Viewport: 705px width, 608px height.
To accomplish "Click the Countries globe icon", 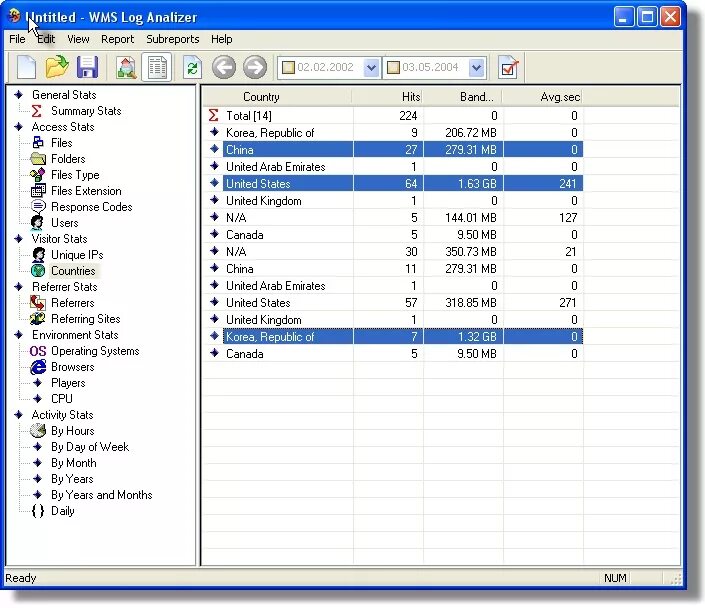I will click(x=38, y=271).
